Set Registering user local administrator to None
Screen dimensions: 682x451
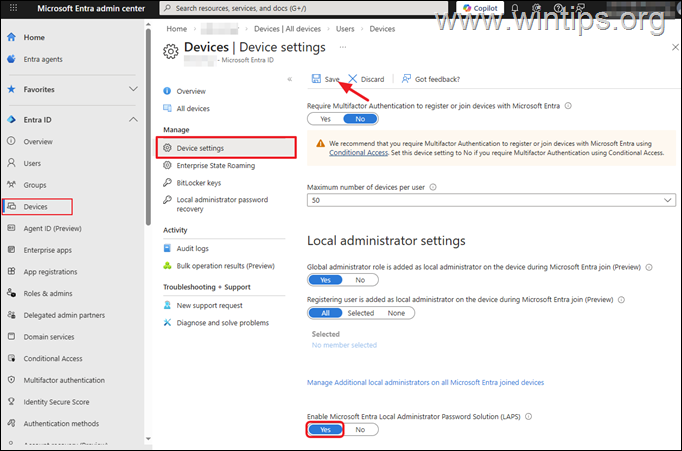pos(396,313)
